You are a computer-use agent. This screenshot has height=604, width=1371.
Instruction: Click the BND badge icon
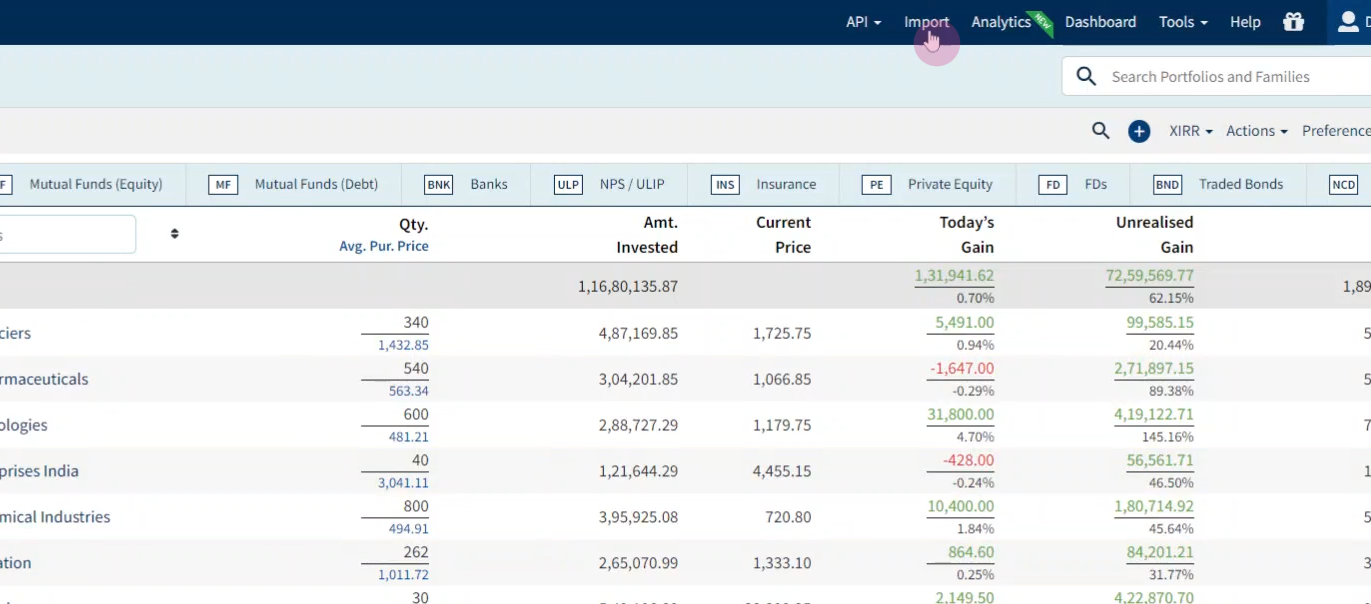(x=1167, y=185)
